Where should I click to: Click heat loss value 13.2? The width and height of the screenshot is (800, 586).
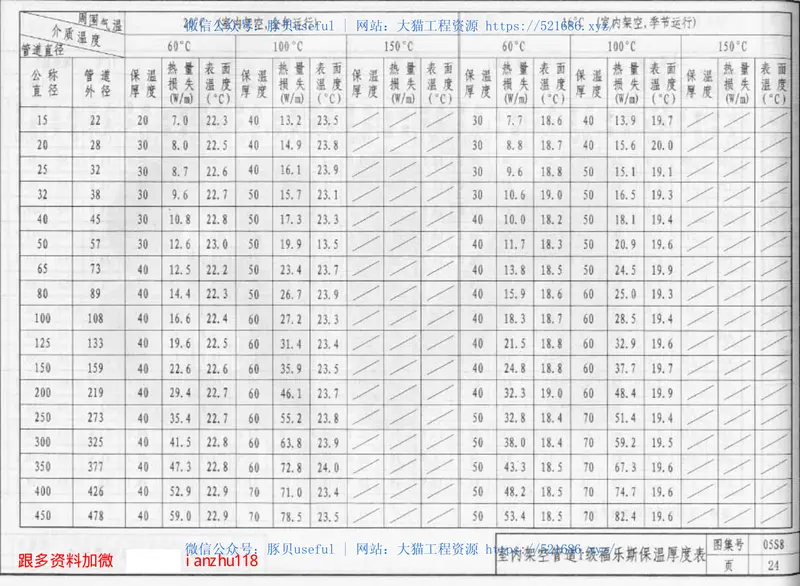click(x=290, y=120)
